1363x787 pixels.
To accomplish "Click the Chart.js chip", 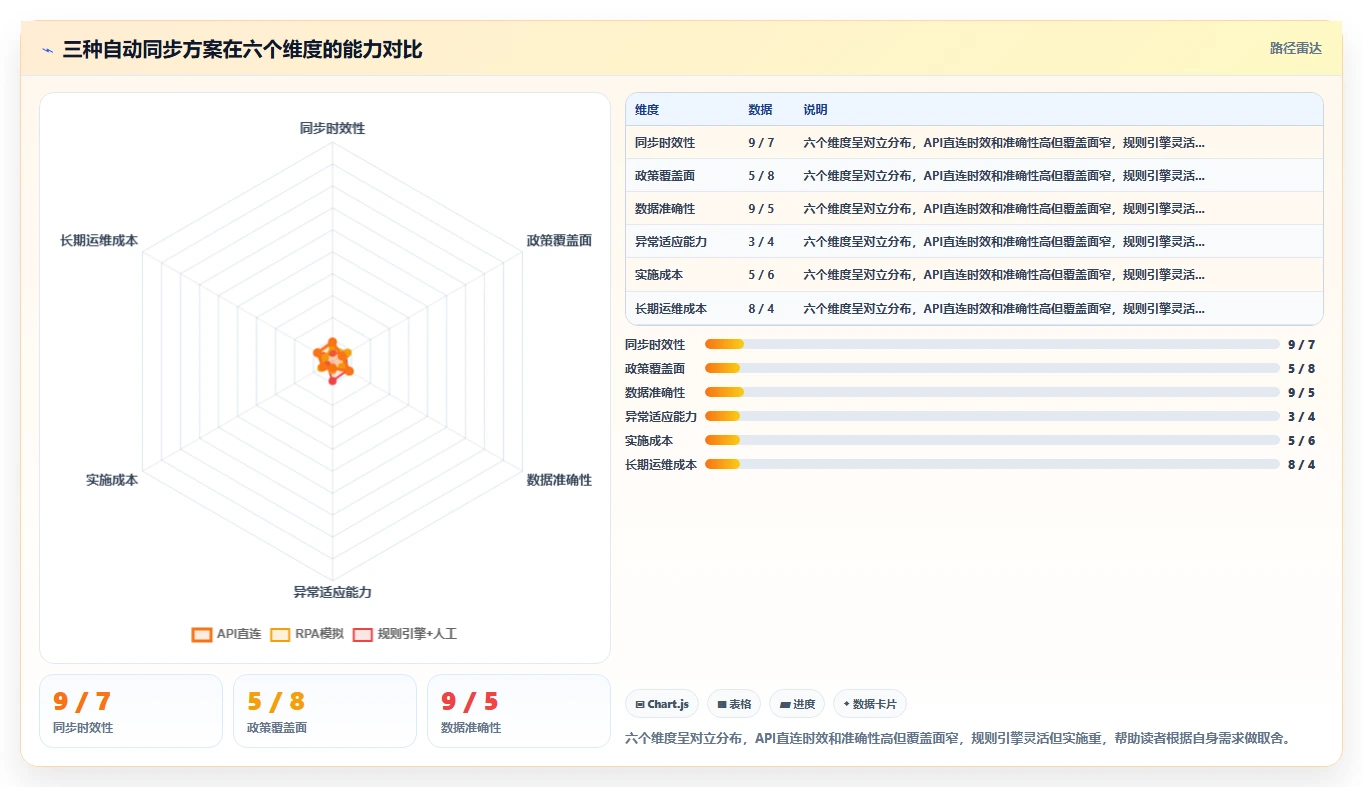I will [x=662, y=704].
